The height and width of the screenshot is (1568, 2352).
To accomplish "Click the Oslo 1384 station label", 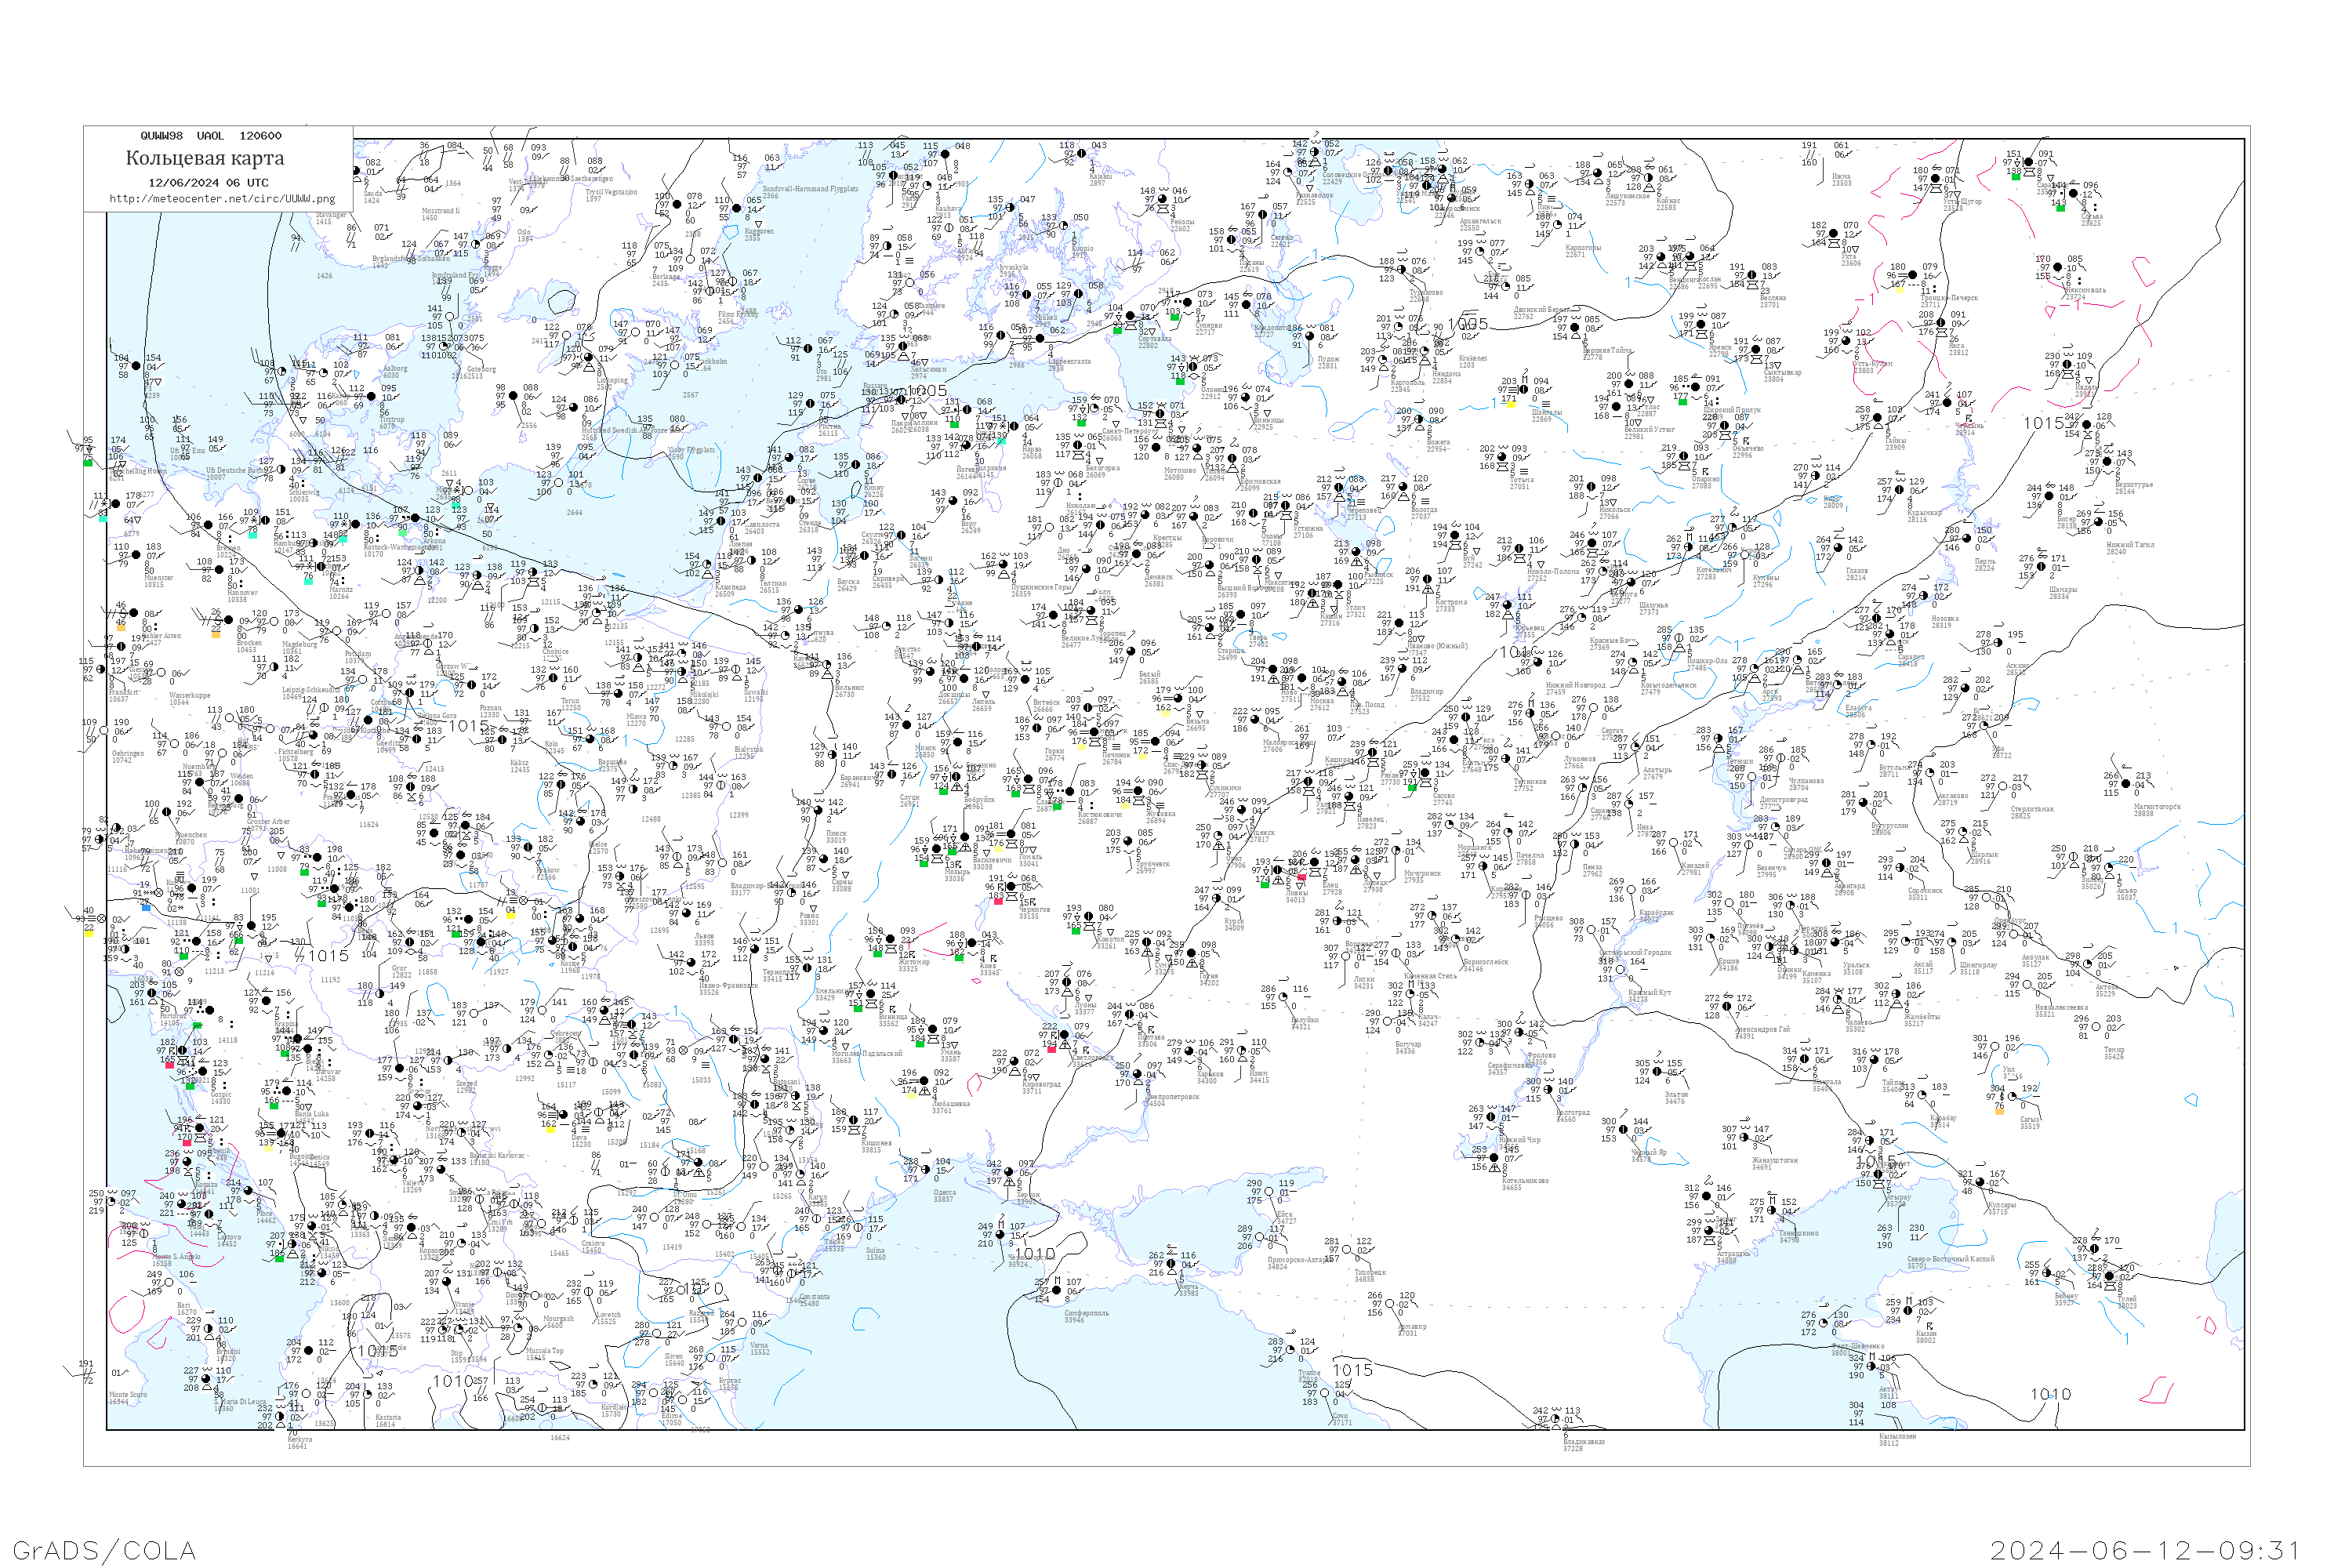I will tap(524, 235).
